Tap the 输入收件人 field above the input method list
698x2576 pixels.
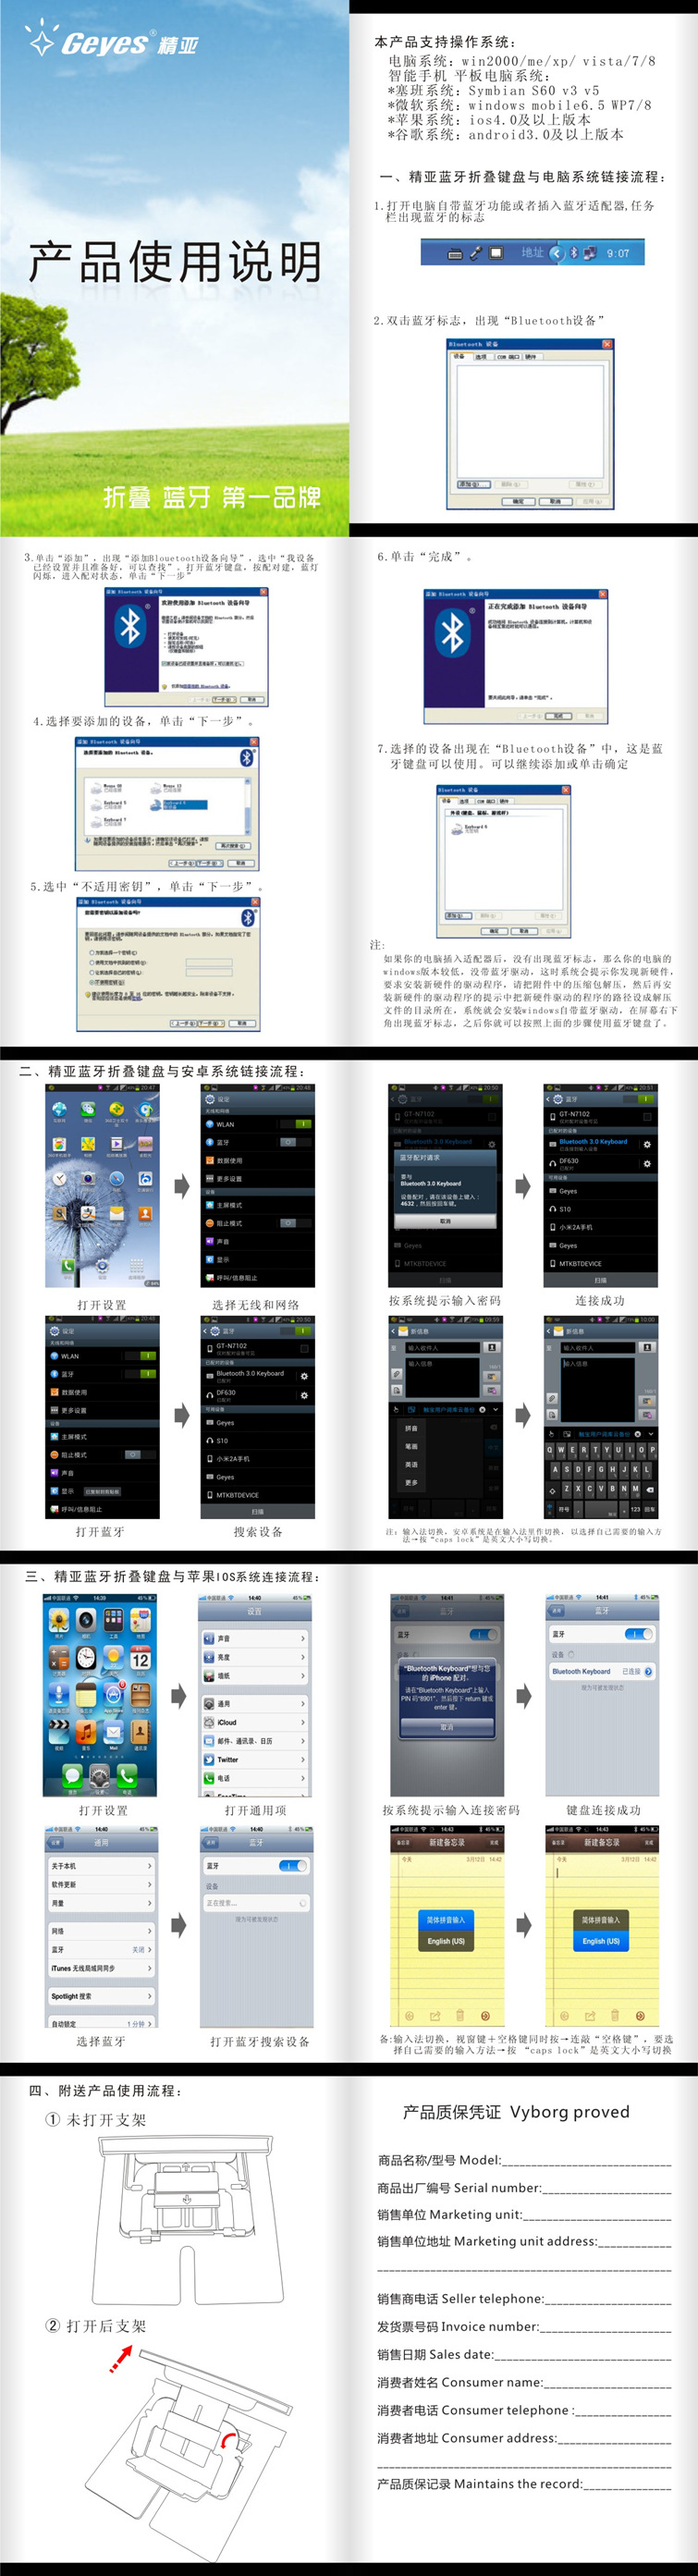point(442,1348)
